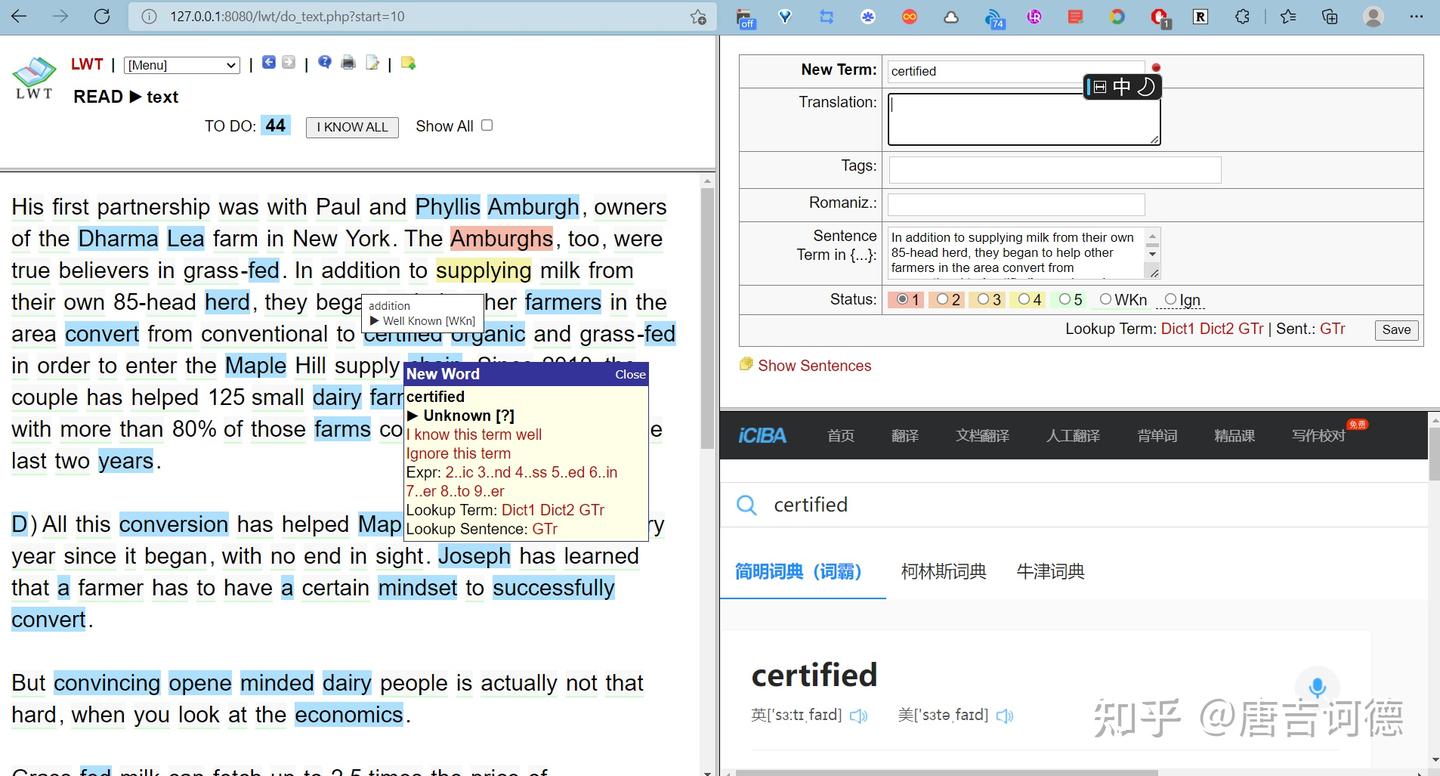Select the WKn well-known status radio

pos(1106,299)
